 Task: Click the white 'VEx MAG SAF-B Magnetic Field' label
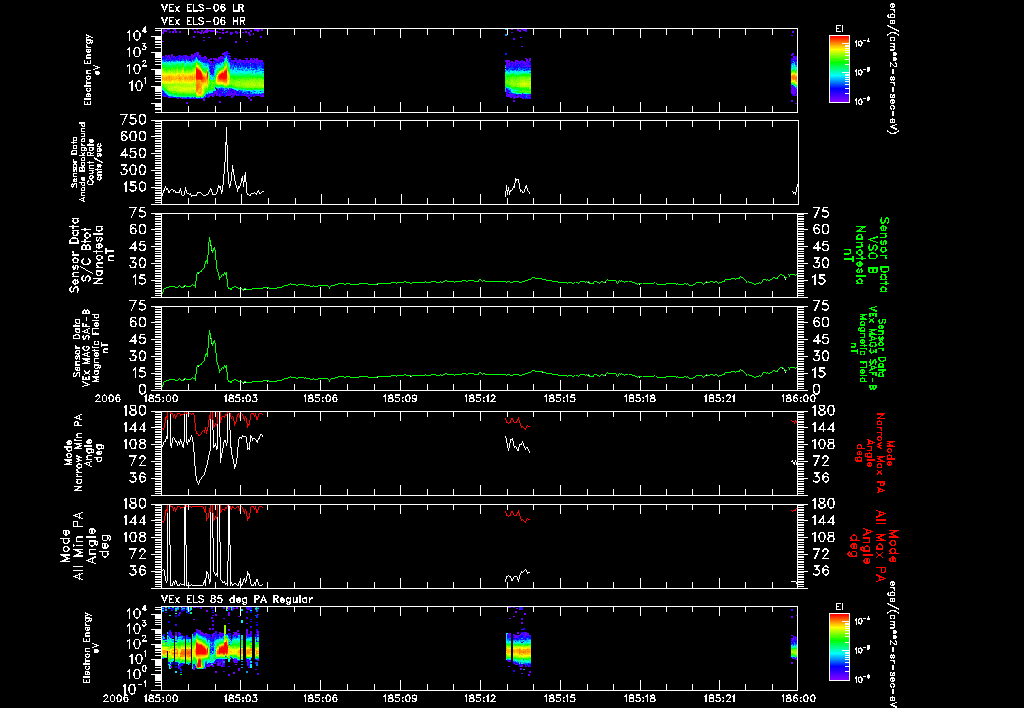click(91, 349)
